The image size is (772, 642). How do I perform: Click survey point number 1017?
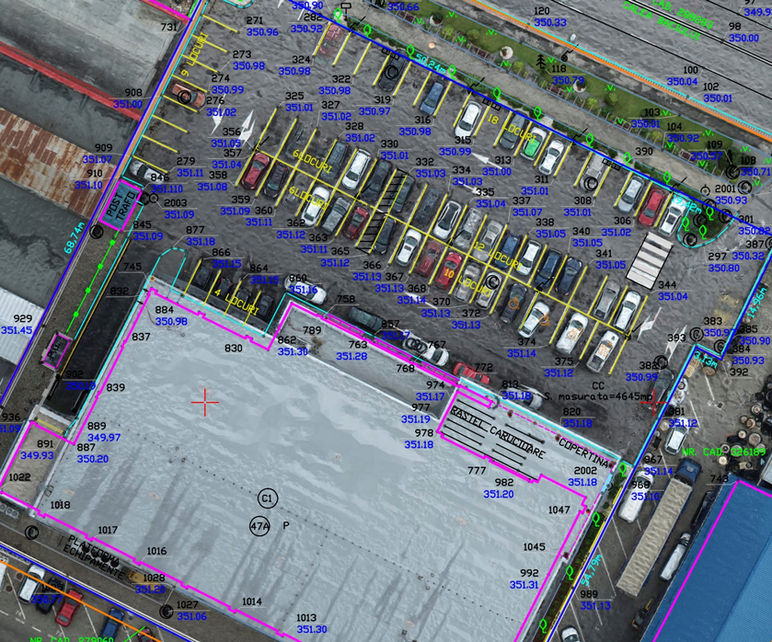pos(108,530)
